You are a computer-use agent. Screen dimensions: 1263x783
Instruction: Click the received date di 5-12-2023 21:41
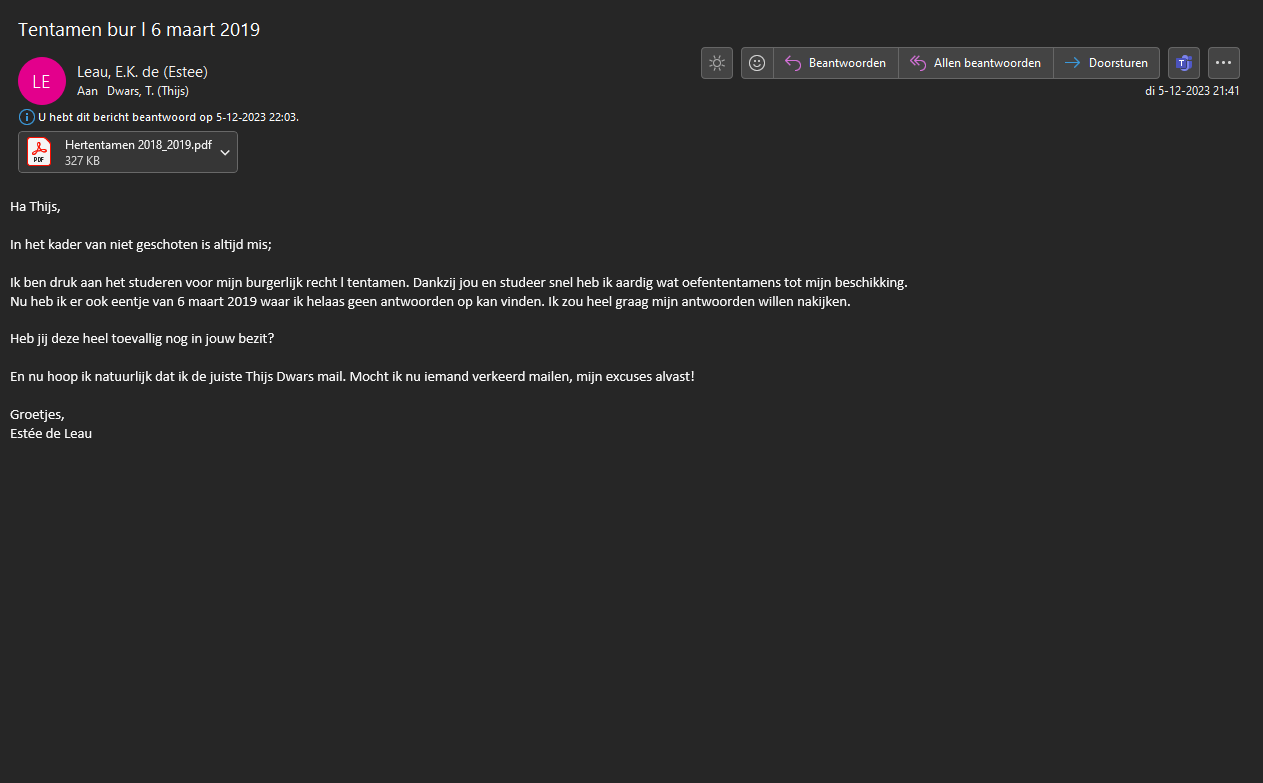1192,91
